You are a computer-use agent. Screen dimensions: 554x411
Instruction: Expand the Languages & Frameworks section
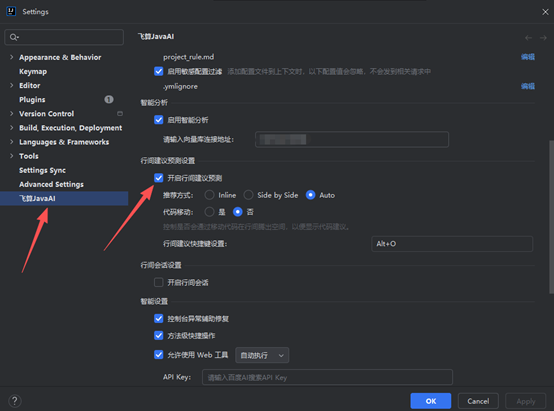12,142
